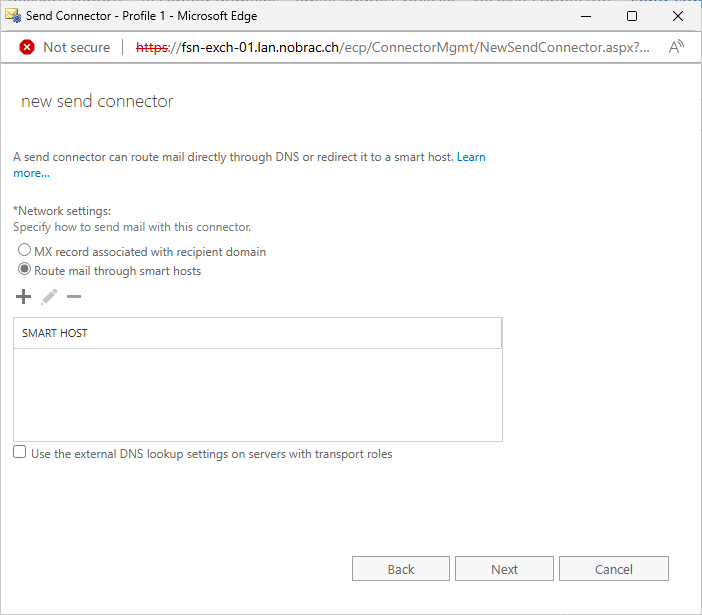Screen dimensions: 702x615
Task: Close the Send Connector window
Action: pyautogui.click(x=678, y=16)
